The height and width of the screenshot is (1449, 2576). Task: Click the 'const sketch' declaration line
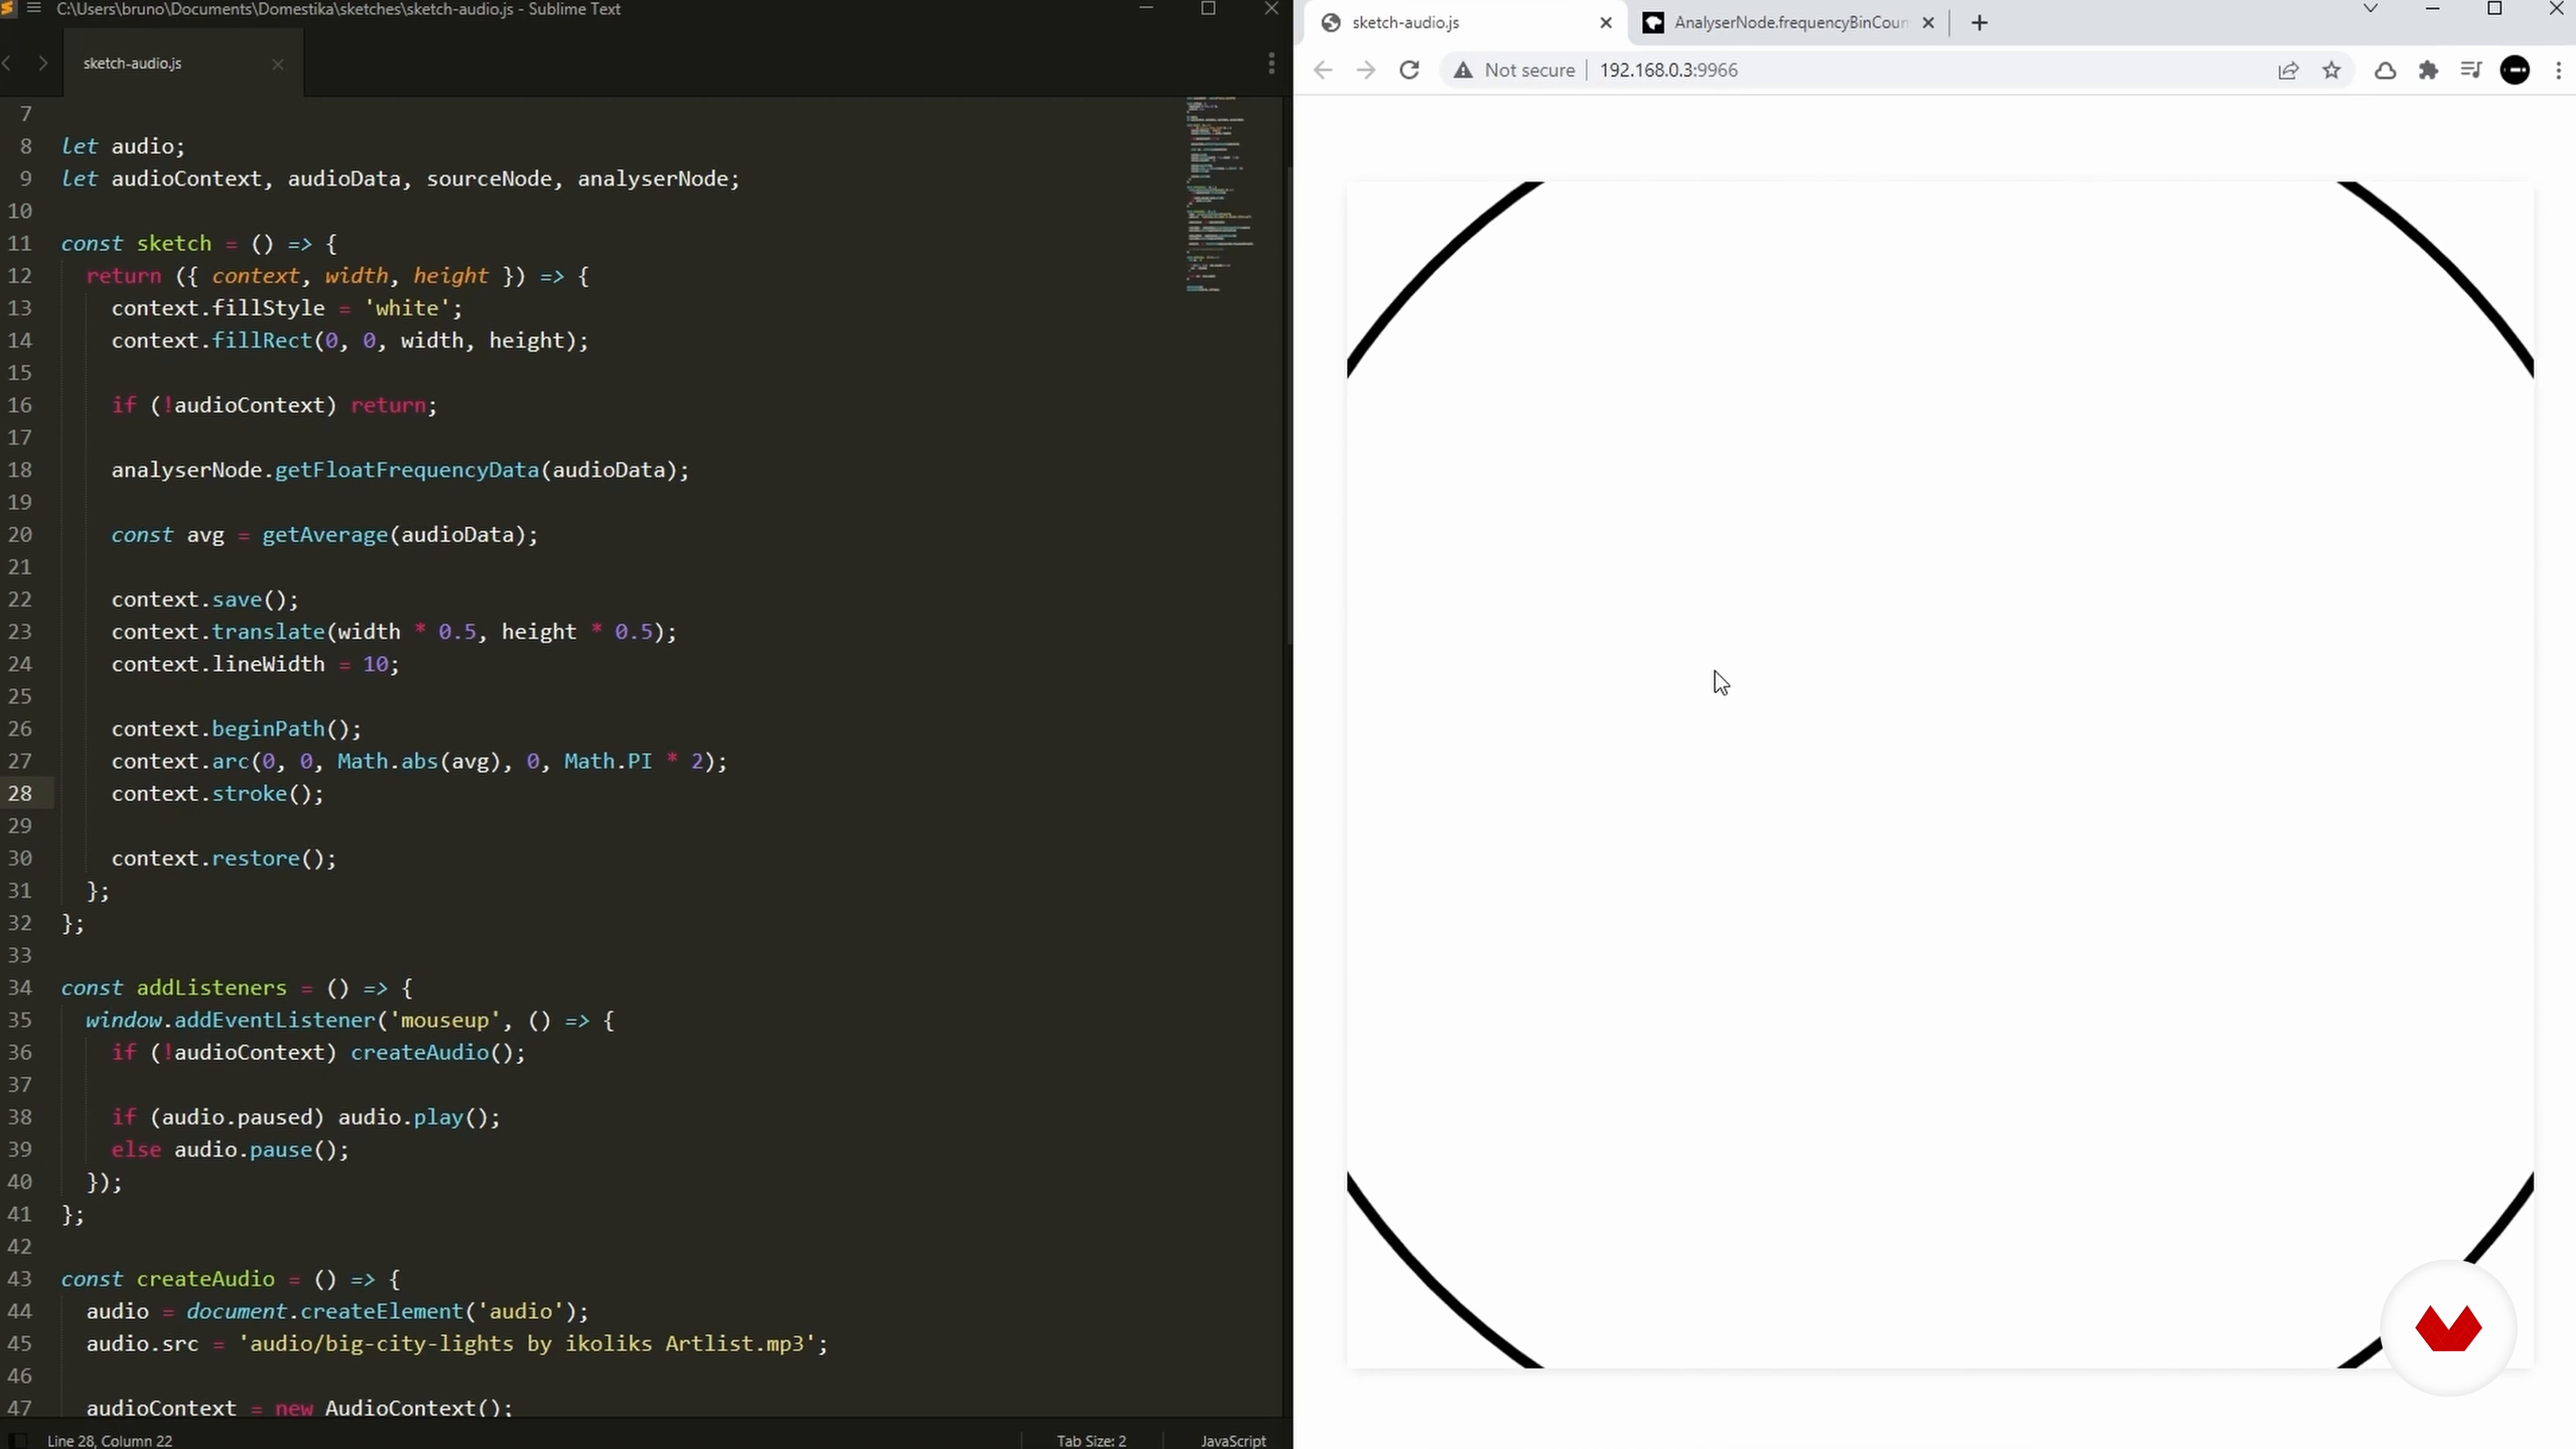coord(199,243)
